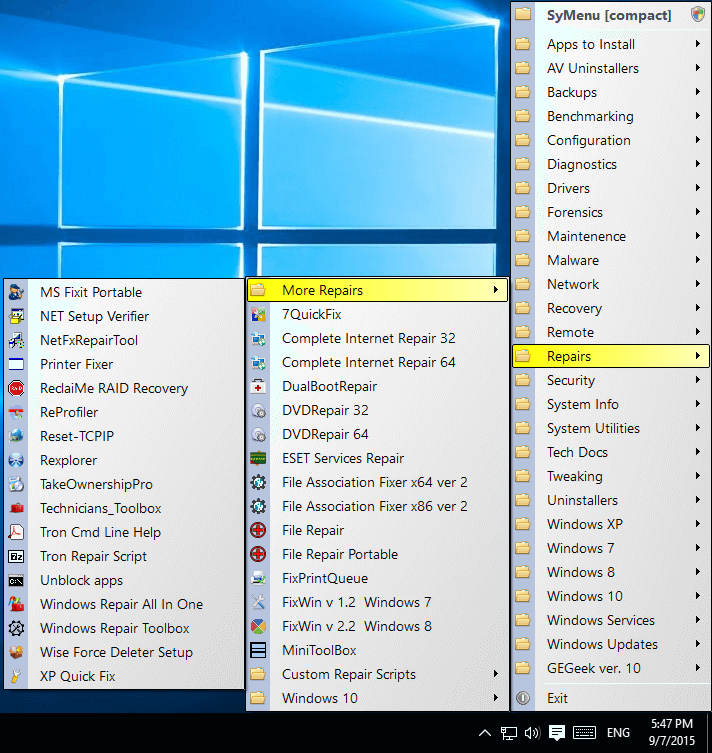Expand the More Repairs submenu arrow
This screenshot has height=753, width=712.
coord(496,290)
